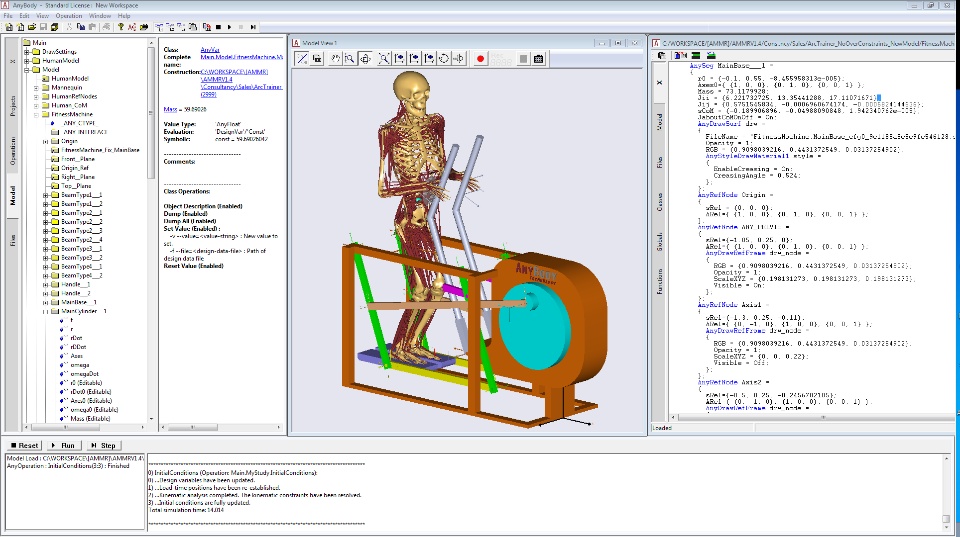Open the Operation menu
Viewport: 960px width, 537px height.
tap(69, 16)
